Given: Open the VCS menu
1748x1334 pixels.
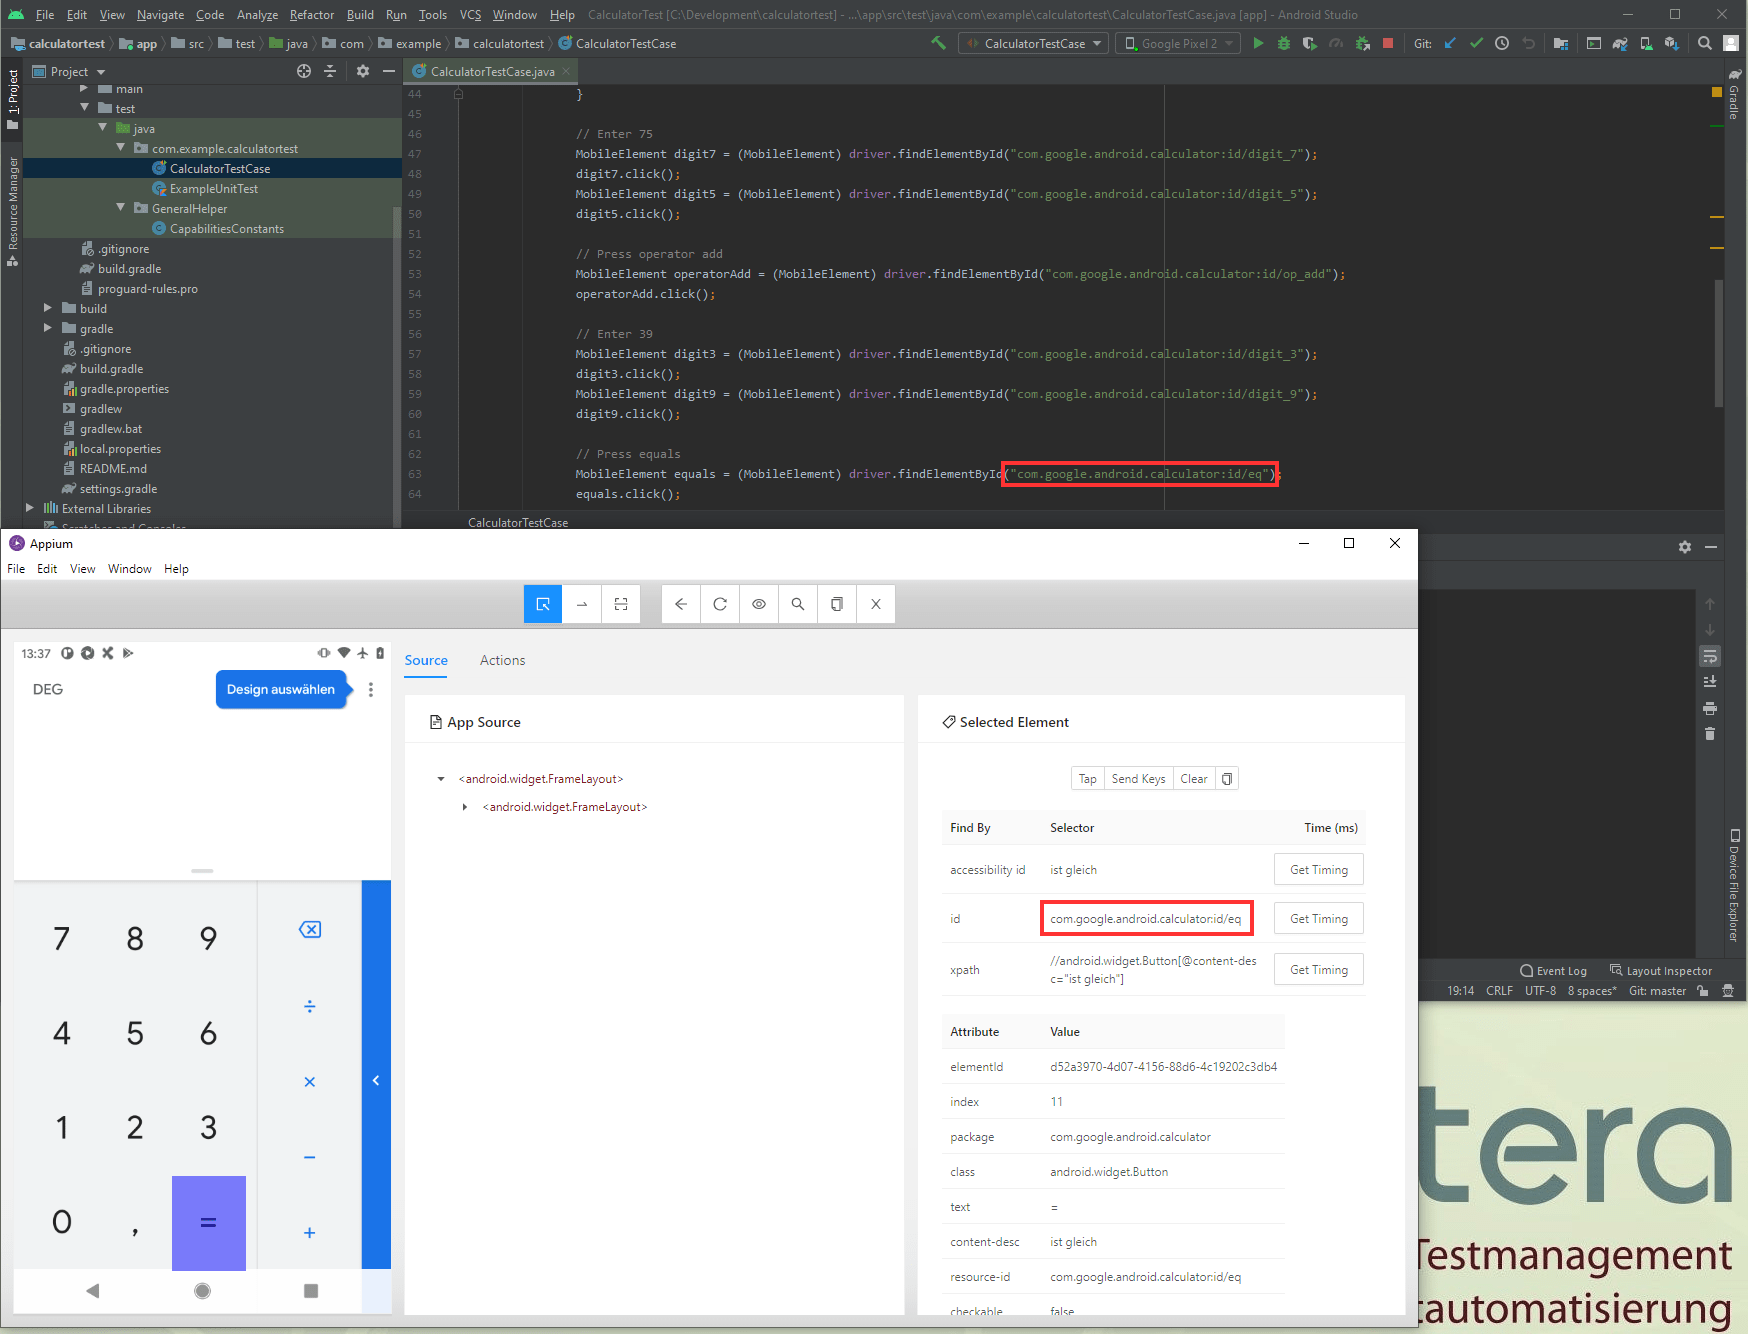Looking at the screenshot, I should tap(470, 15).
